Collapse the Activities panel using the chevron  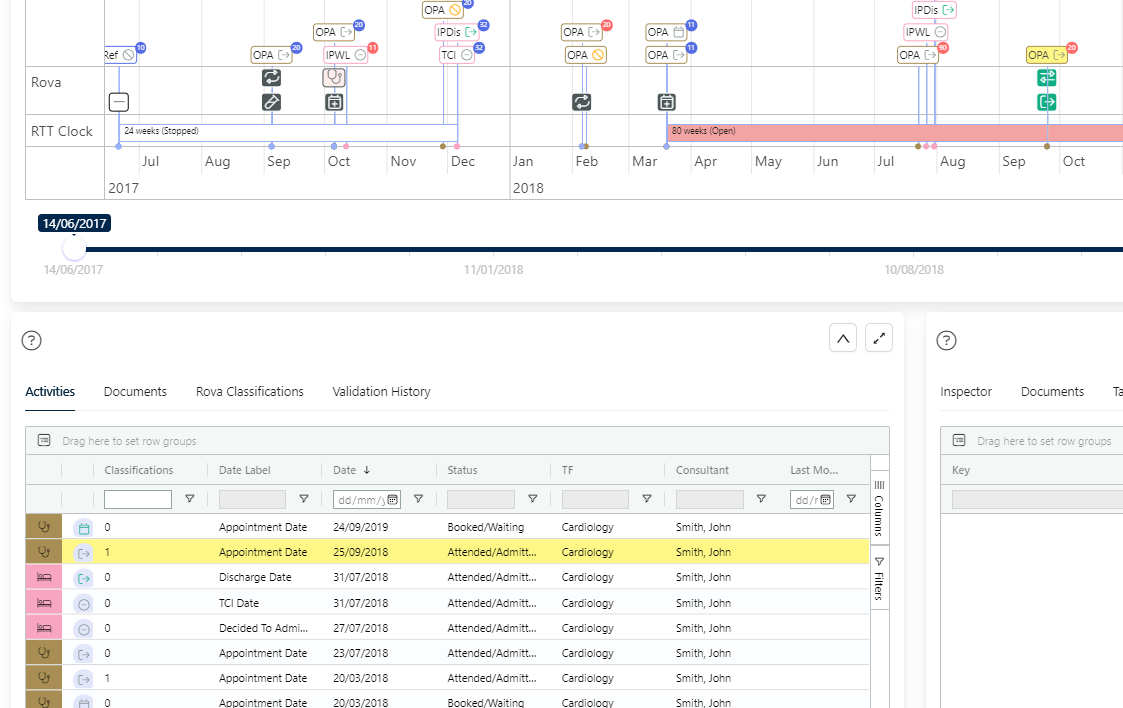(843, 339)
